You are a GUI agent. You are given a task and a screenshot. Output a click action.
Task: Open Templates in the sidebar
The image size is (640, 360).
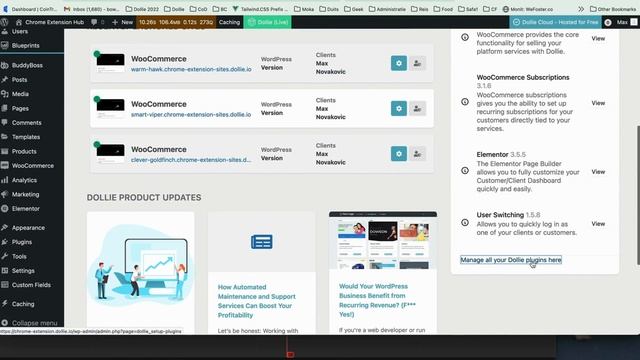click(x=26, y=137)
